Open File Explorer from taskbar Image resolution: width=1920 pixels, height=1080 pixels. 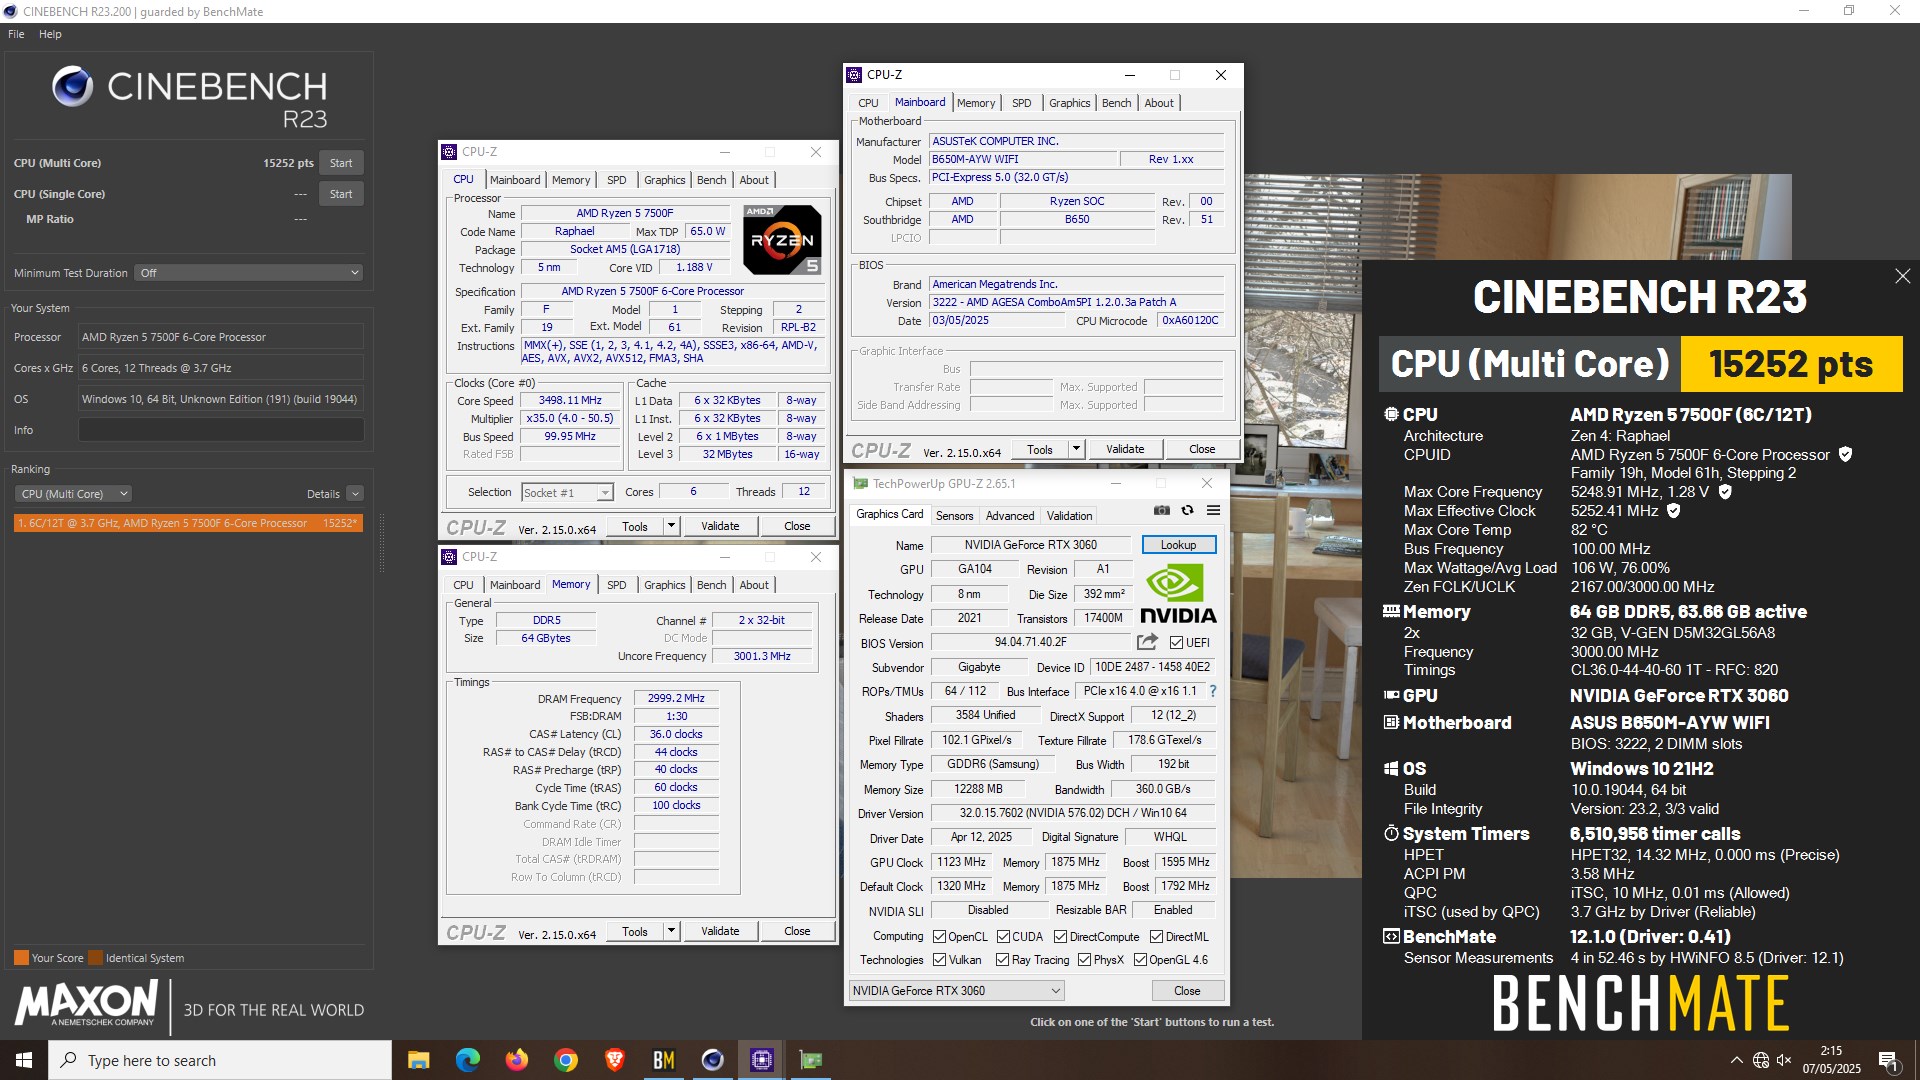click(419, 1060)
